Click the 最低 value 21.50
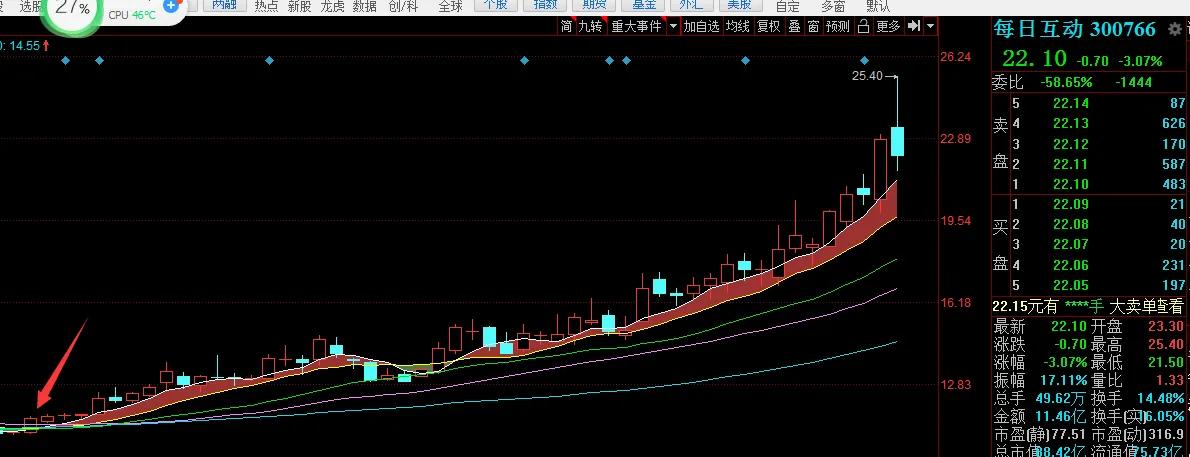 [x=1164, y=362]
